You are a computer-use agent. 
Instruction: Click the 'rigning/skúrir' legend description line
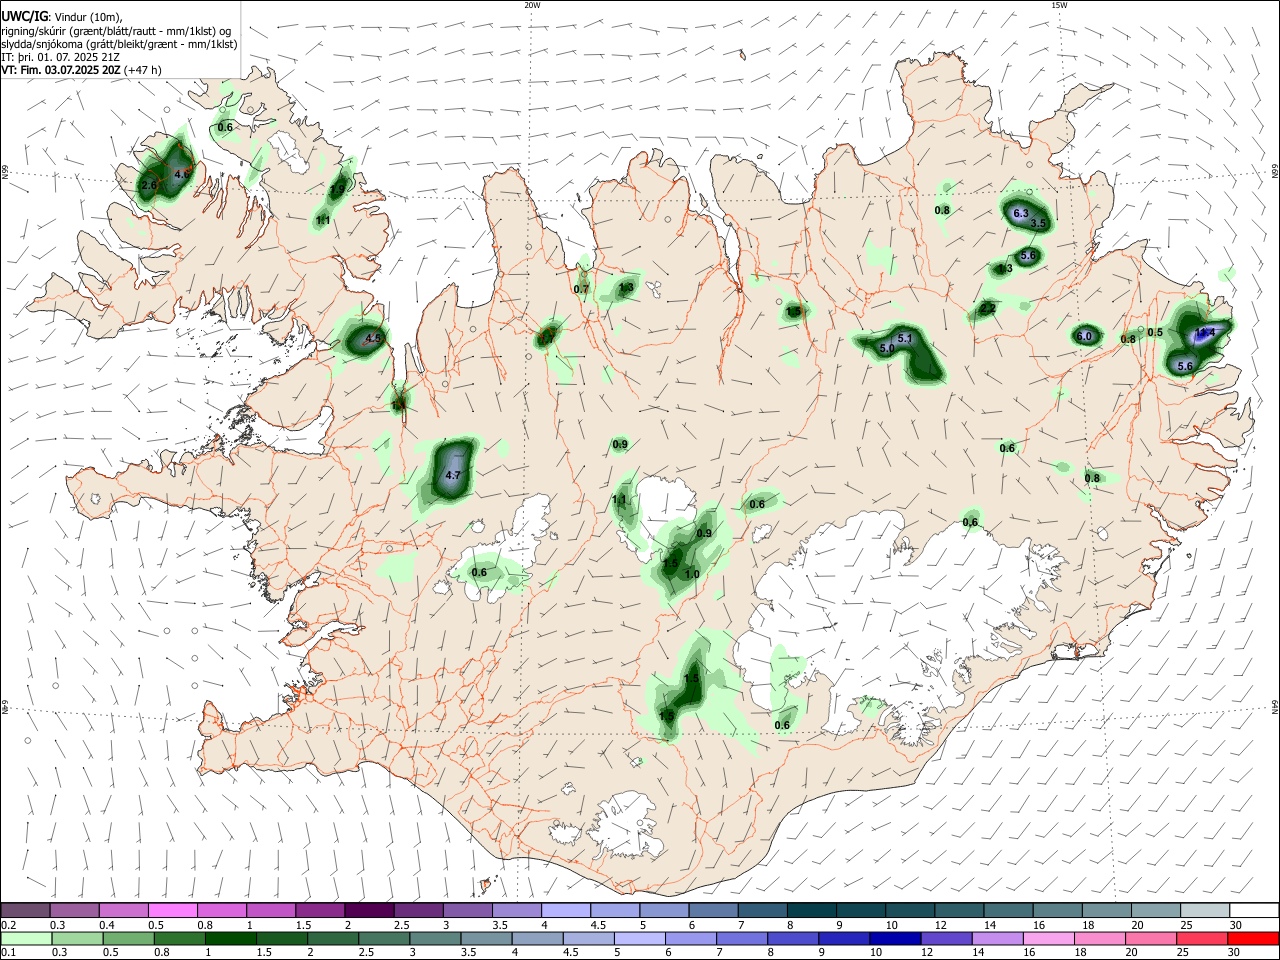click(x=116, y=31)
